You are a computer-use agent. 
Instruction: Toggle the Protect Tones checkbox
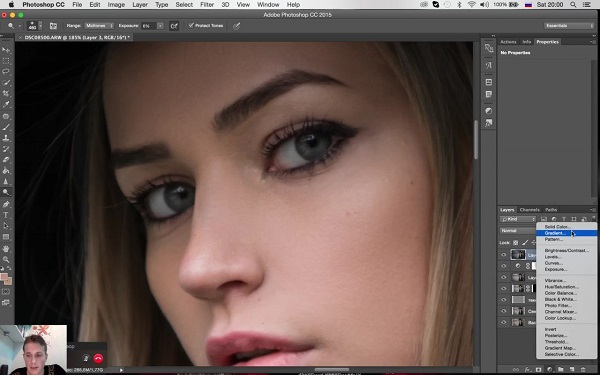coord(191,26)
